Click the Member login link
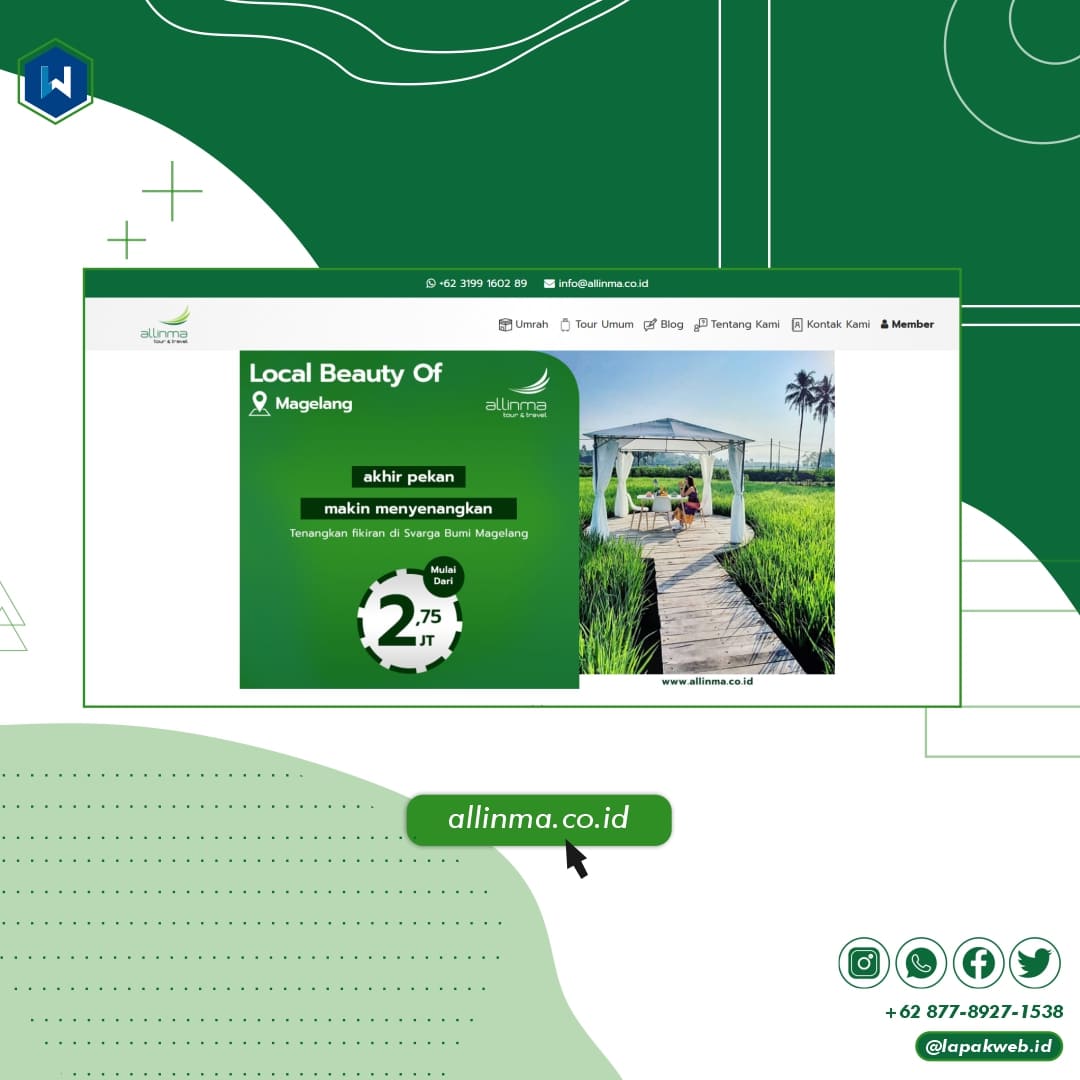Image resolution: width=1080 pixels, height=1080 pixels. pos(907,324)
